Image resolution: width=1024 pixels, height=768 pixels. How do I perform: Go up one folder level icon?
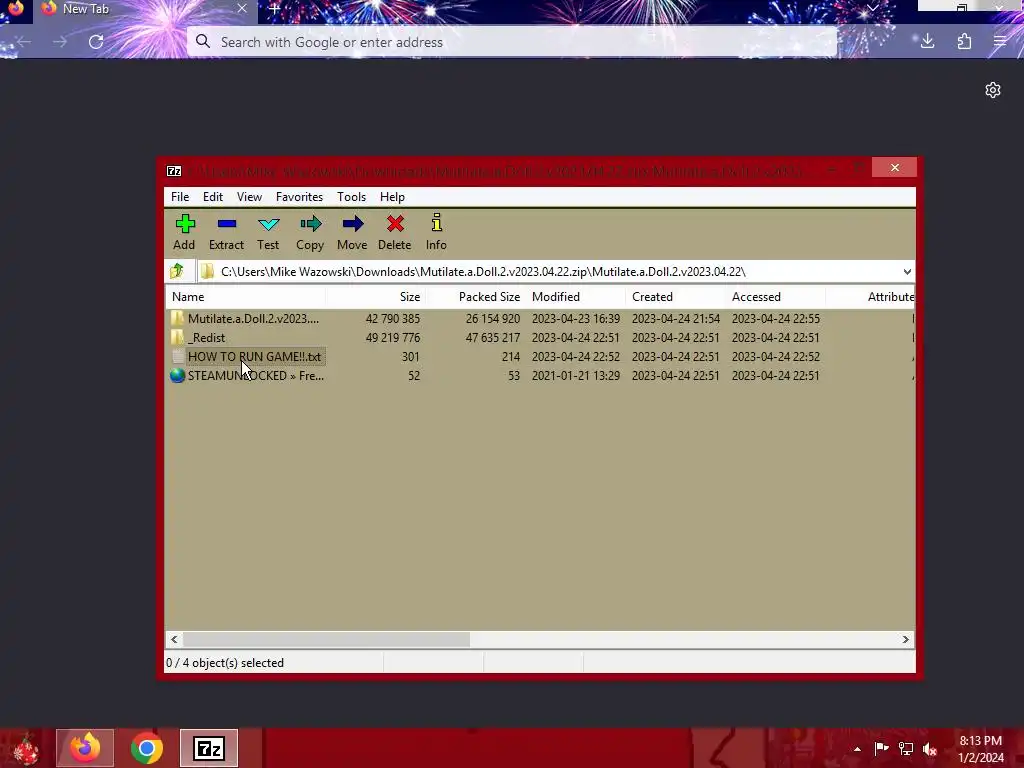(x=177, y=271)
